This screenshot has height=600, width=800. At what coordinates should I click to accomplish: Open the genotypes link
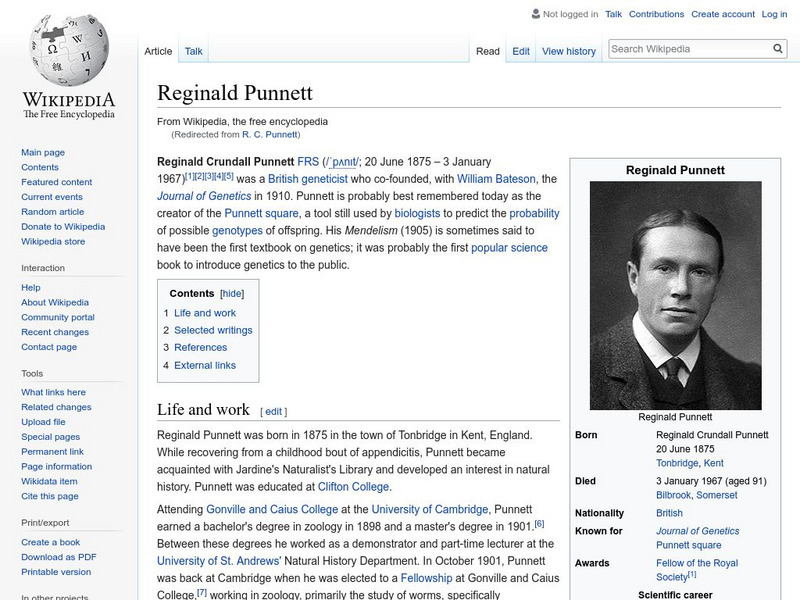[x=237, y=231]
